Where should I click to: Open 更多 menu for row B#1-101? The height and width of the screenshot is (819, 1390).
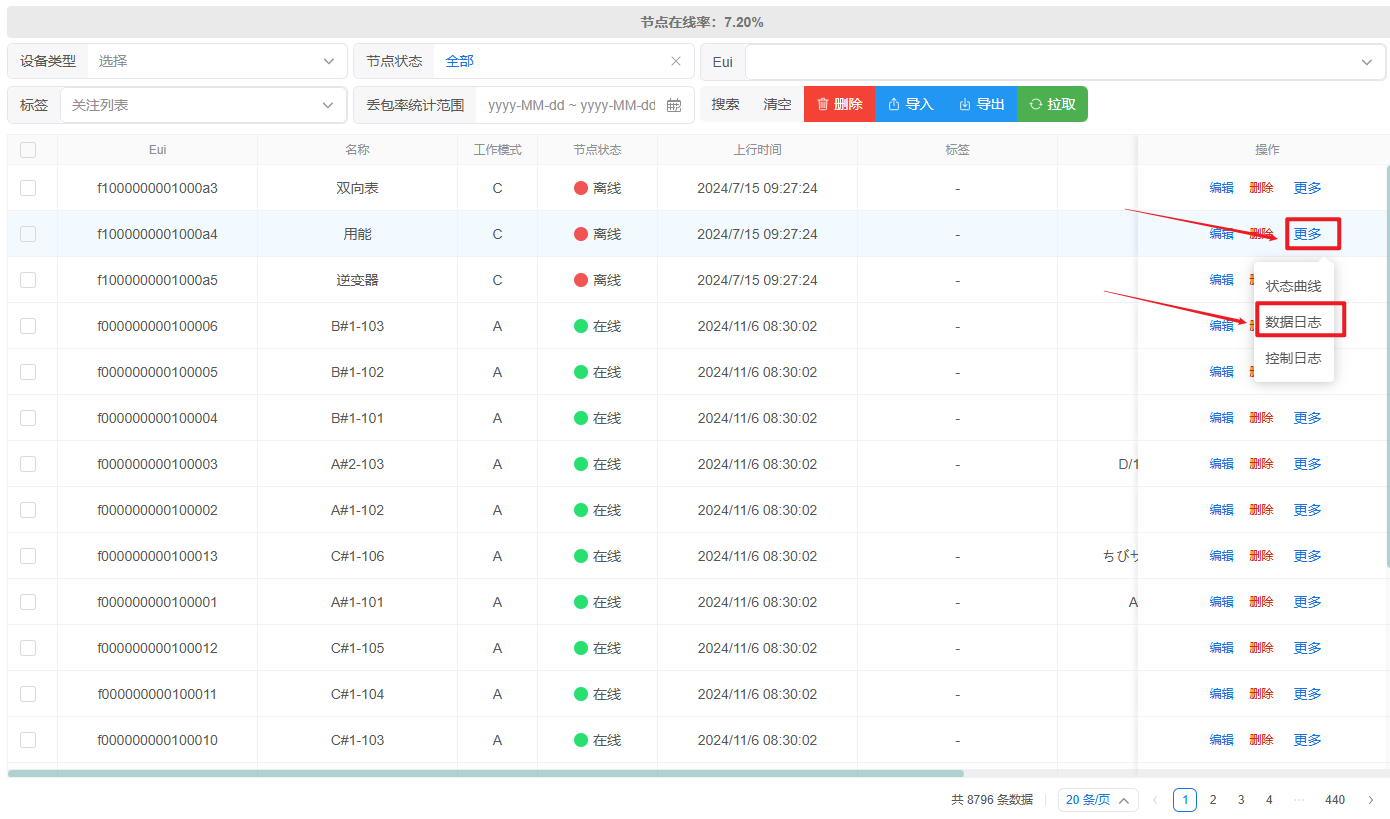(x=1307, y=418)
